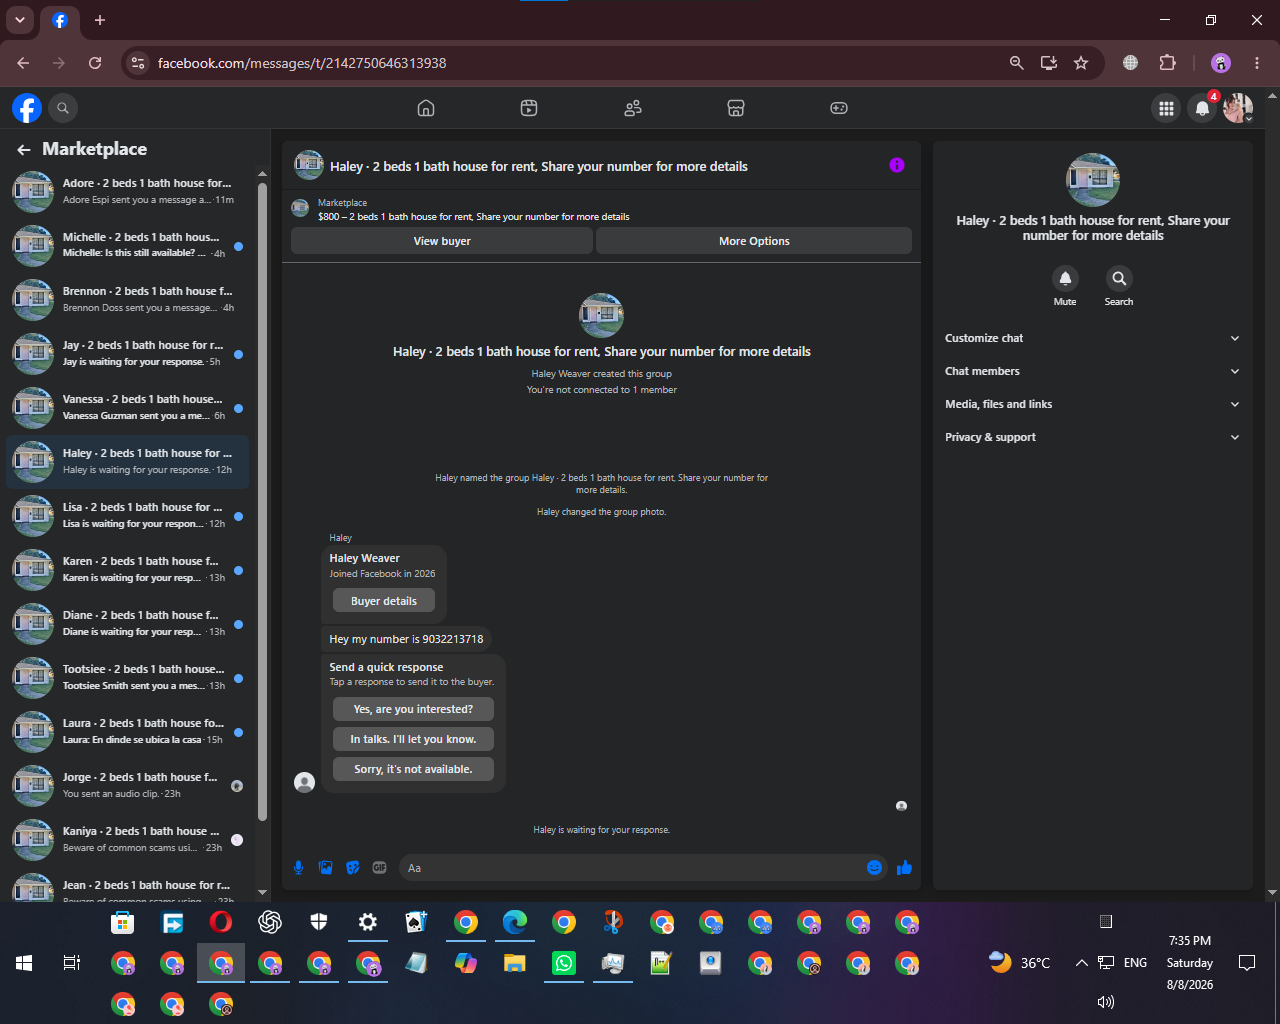Open Lisa's conversation in the list
Image resolution: width=1280 pixels, height=1024 pixels.
click(128, 515)
